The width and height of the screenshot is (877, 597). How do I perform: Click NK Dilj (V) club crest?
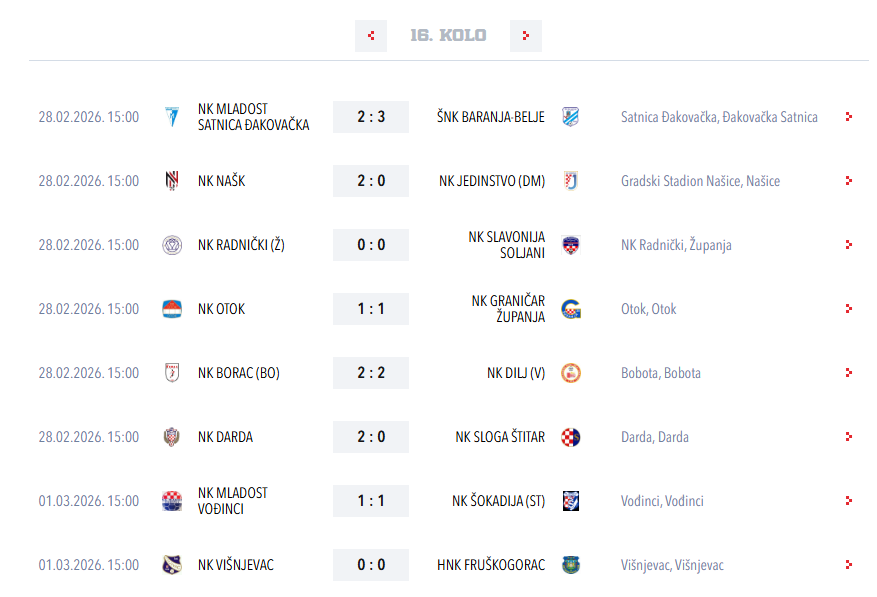pyautogui.click(x=571, y=373)
